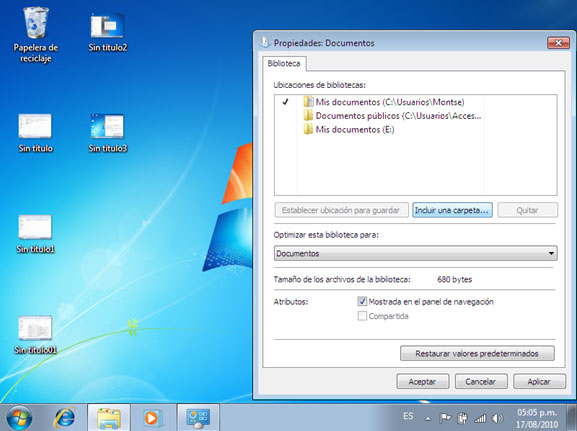Show hidden tray icons arrow
This screenshot has width=577, height=431.
(x=428, y=418)
